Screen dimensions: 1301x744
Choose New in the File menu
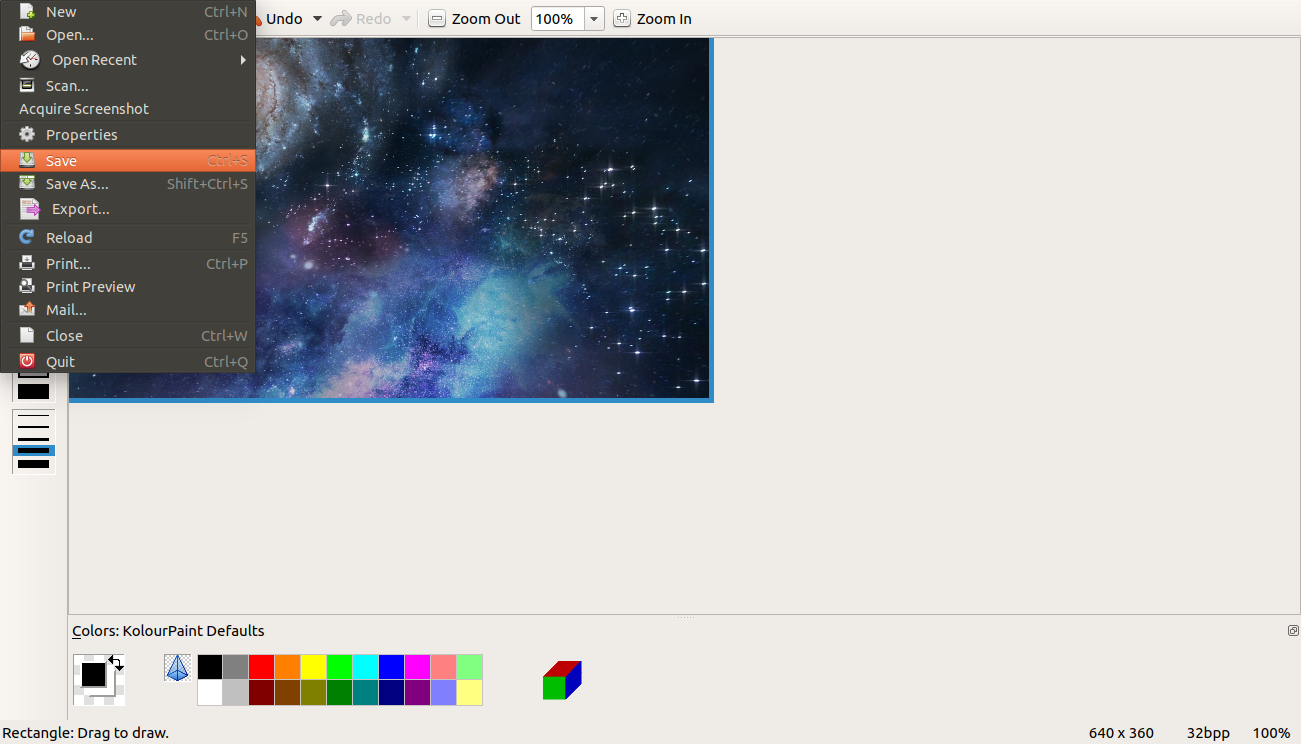128,12
